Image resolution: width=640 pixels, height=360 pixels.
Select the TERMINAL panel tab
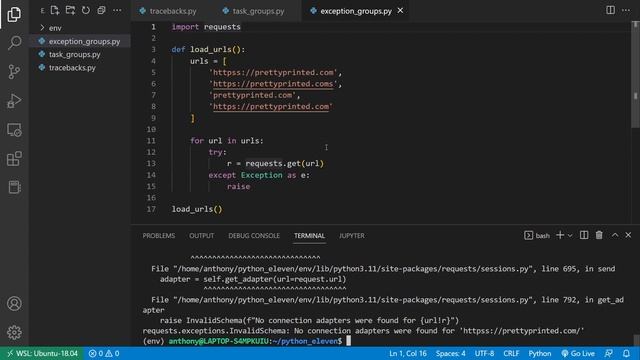tap(309, 236)
